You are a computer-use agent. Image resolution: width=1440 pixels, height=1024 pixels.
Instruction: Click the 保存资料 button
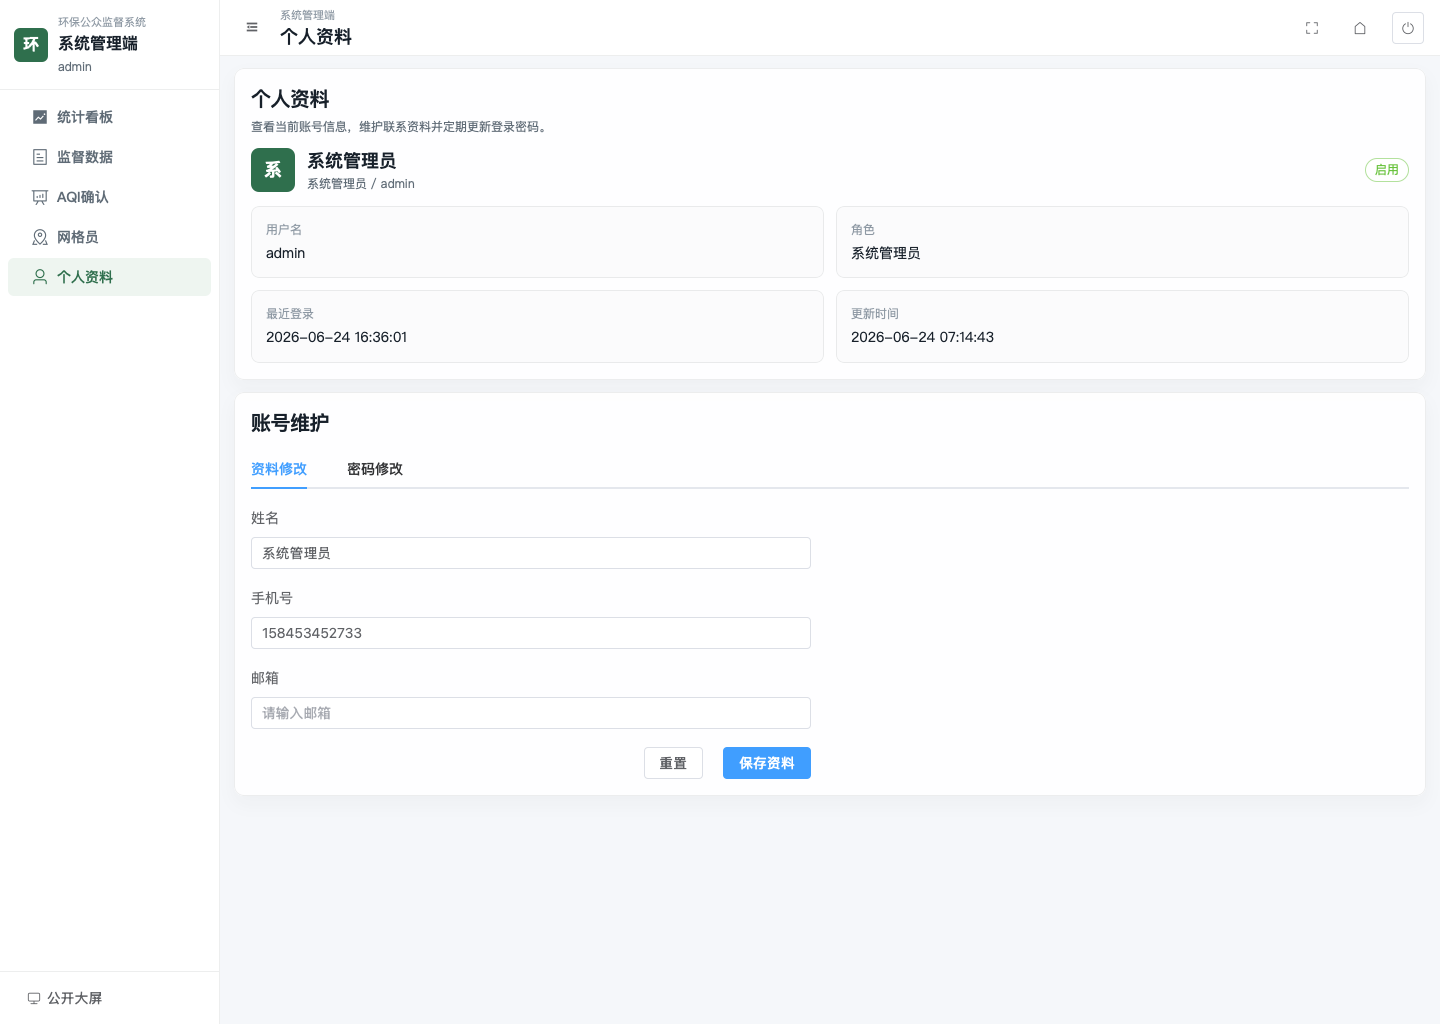click(767, 763)
